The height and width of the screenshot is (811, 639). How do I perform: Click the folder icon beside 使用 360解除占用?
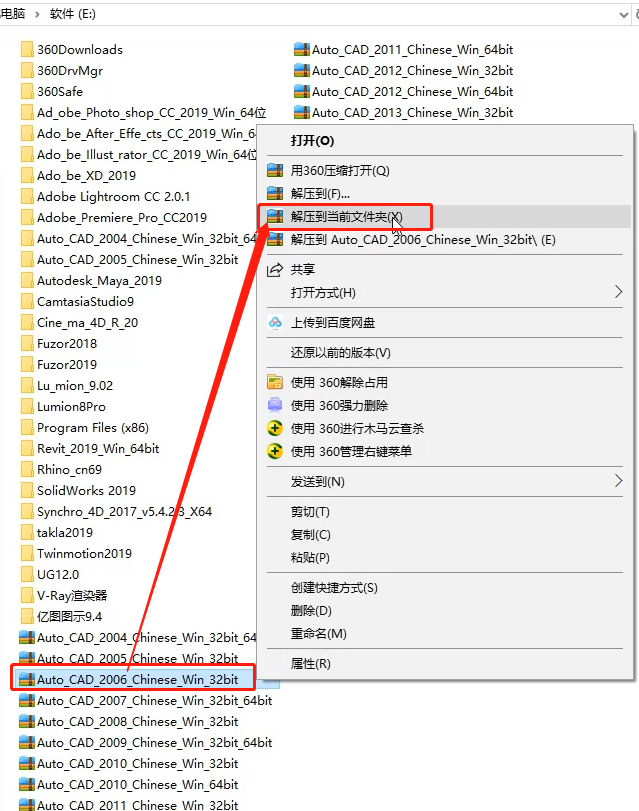pos(275,382)
